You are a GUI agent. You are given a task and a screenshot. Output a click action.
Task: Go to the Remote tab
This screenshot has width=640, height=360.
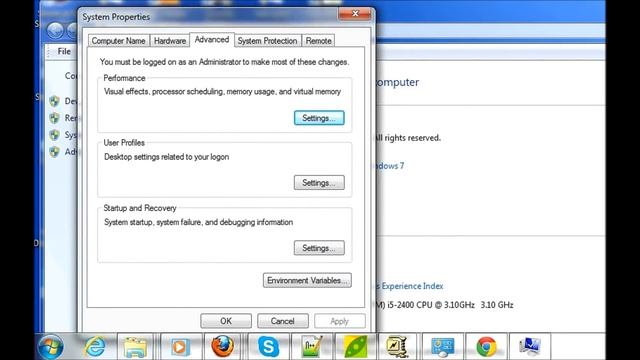[318, 41]
